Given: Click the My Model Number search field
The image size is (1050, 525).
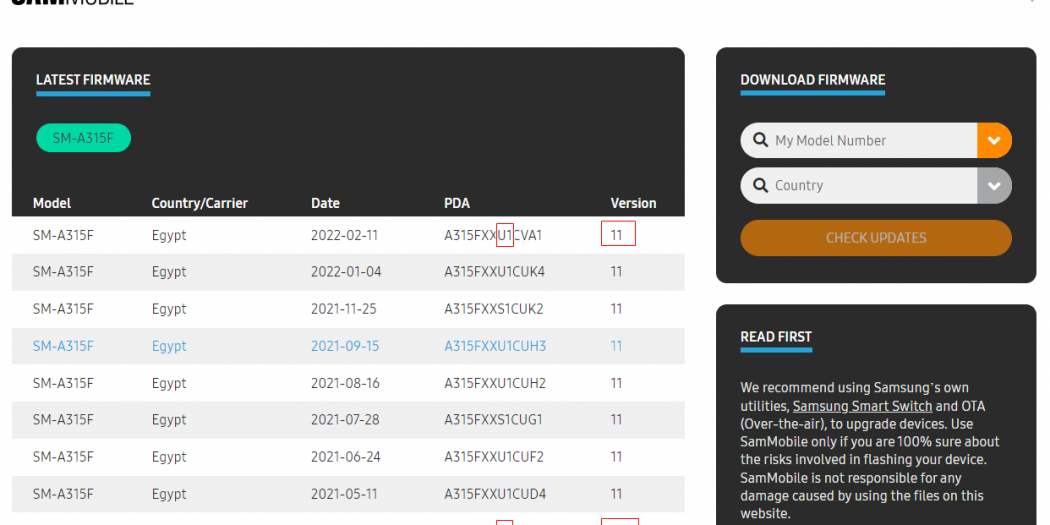Looking at the screenshot, I should (859, 141).
